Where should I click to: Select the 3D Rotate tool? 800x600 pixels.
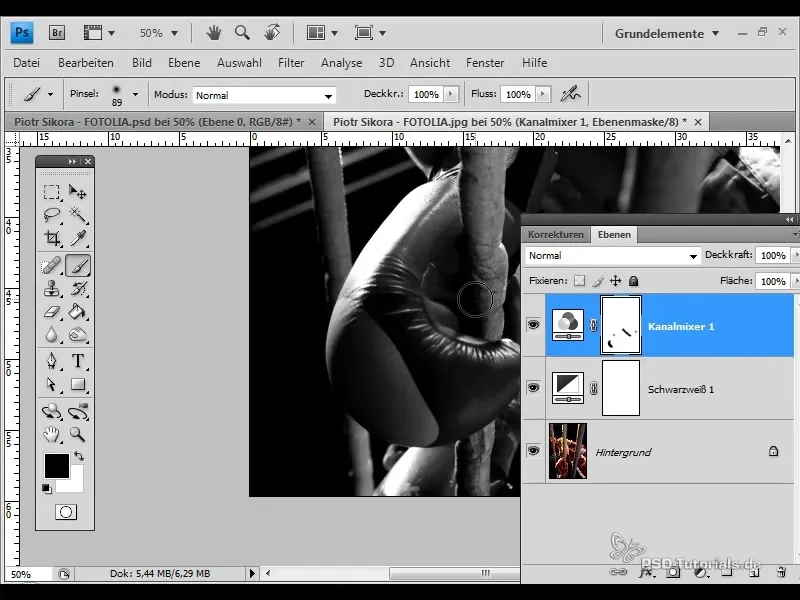point(51,411)
